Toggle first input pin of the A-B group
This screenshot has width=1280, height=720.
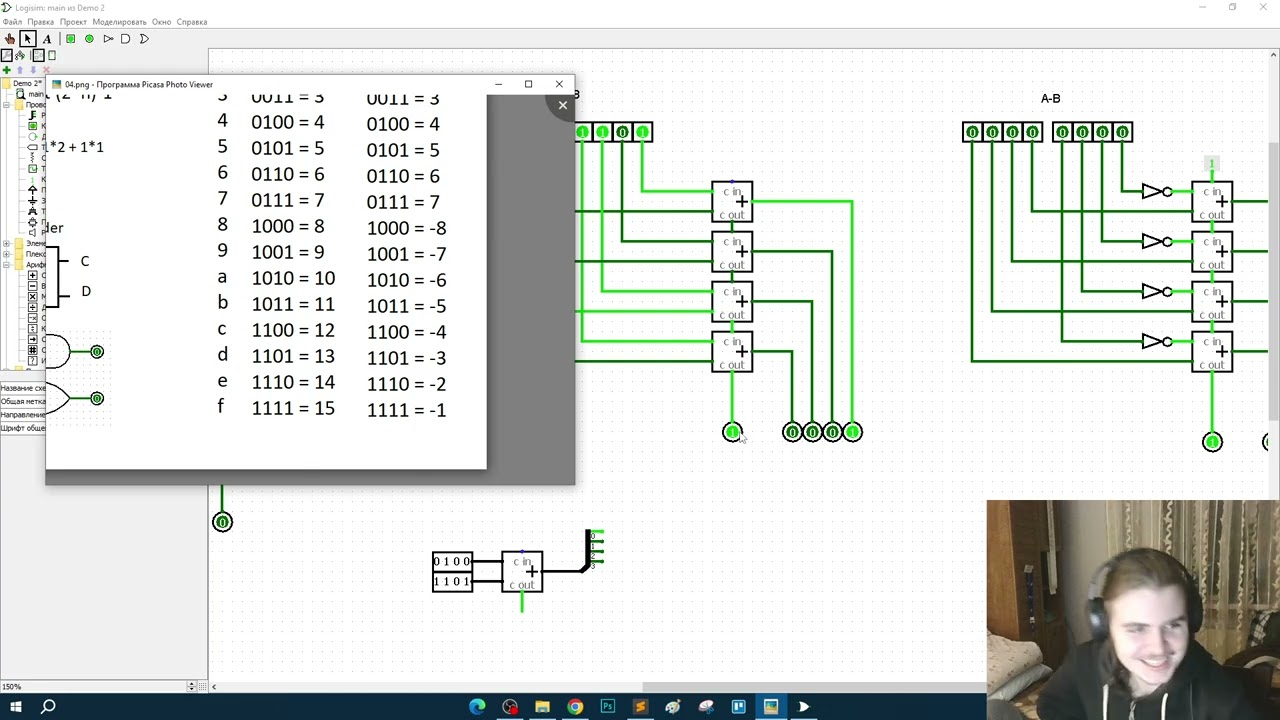972,132
